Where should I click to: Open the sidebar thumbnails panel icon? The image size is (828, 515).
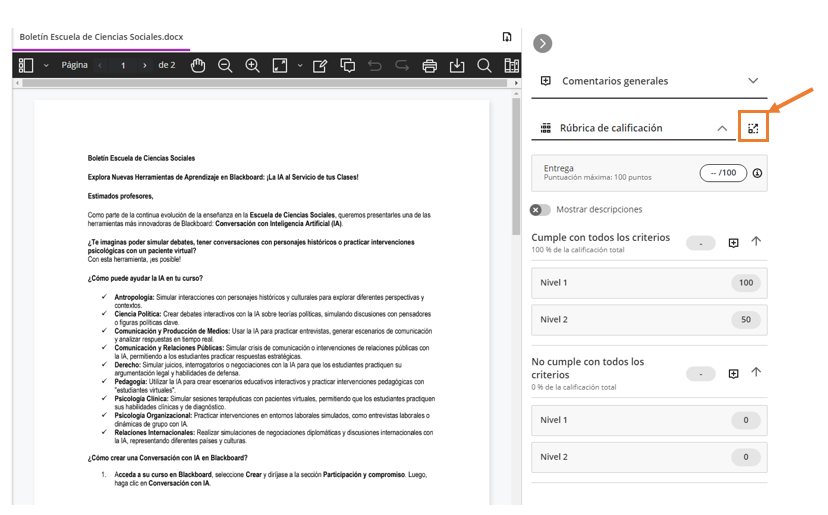point(26,65)
